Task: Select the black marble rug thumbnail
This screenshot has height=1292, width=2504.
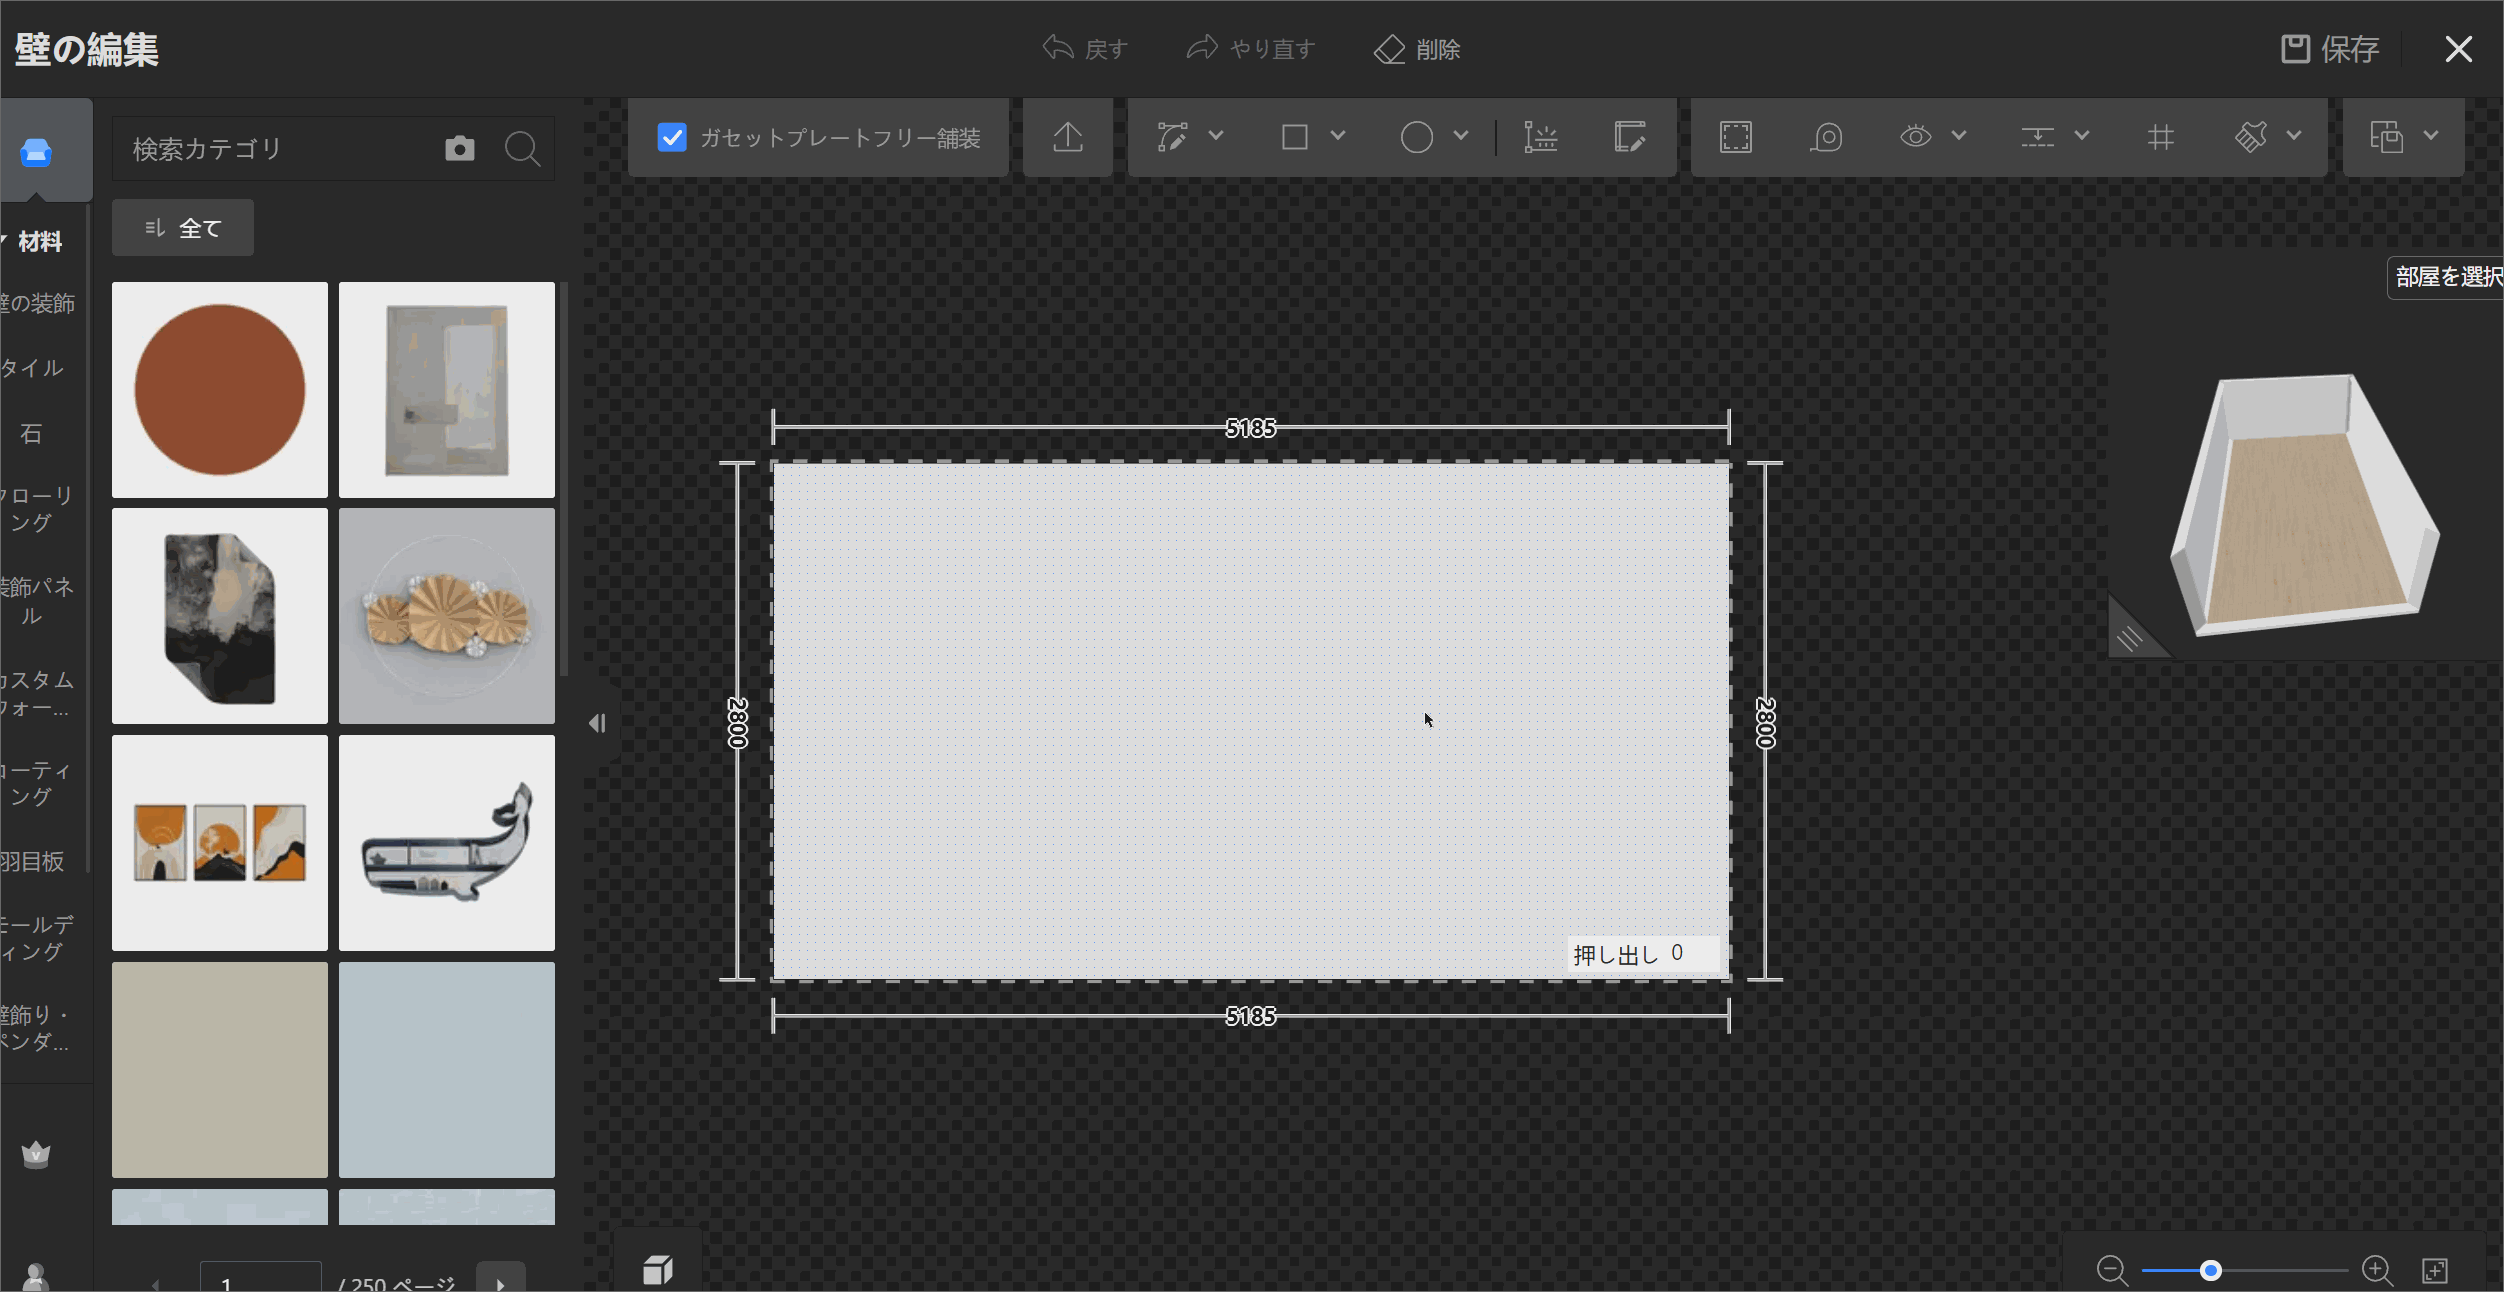Action: [220, 616]
